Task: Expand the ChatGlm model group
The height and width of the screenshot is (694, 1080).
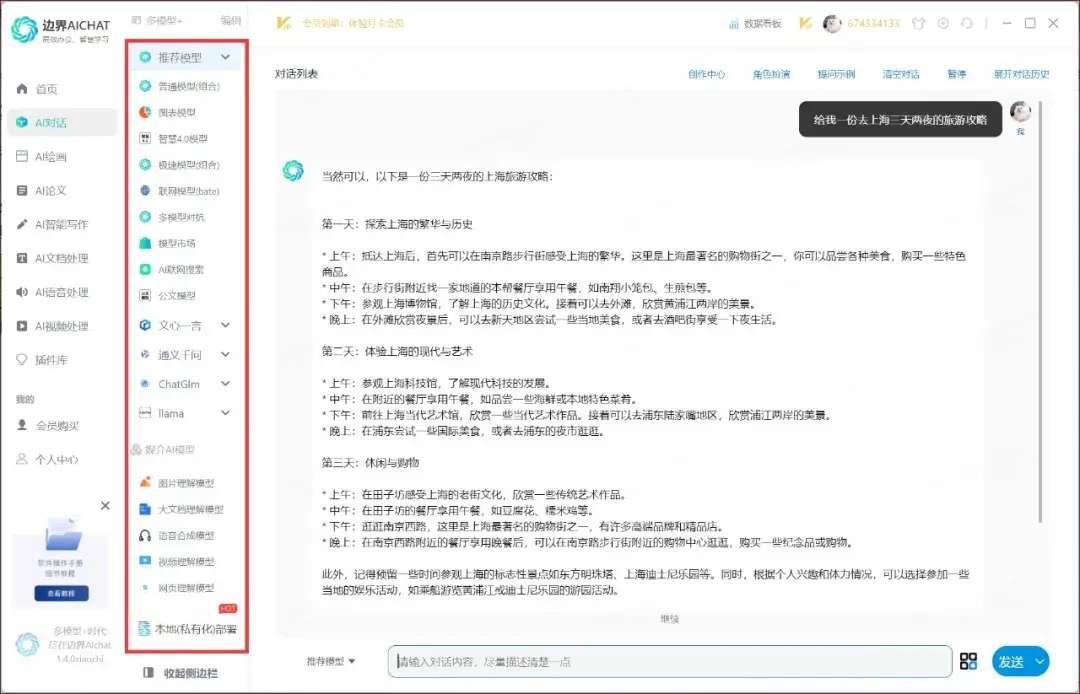Action: coord(225,384)
